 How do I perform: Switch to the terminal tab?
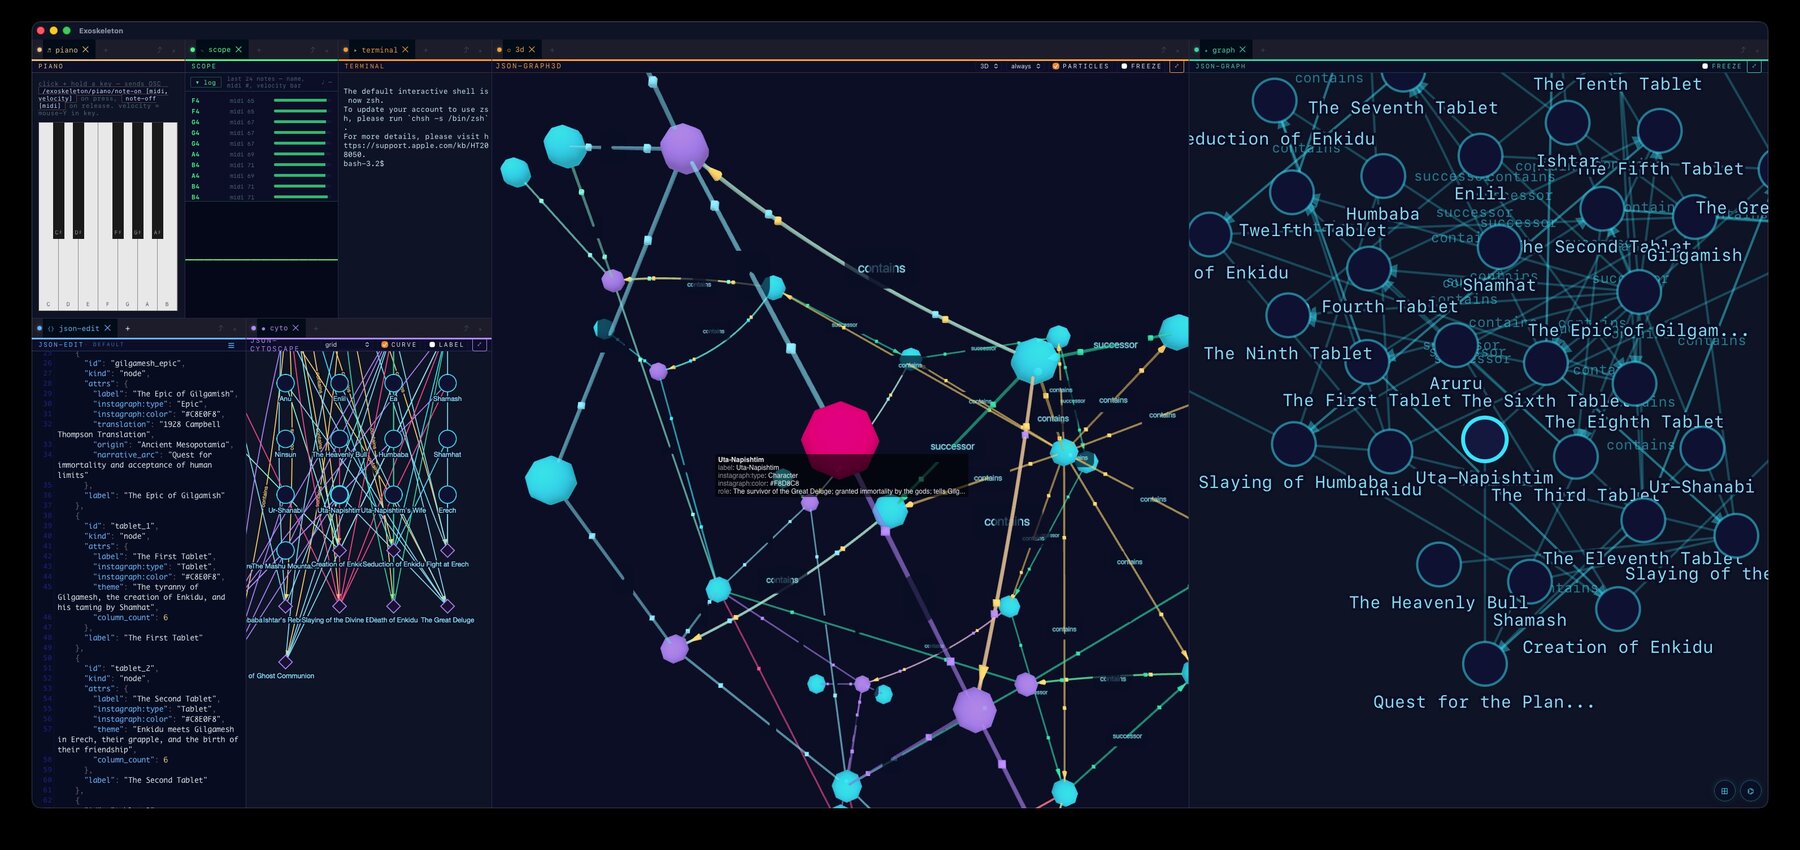pos(379,50)
